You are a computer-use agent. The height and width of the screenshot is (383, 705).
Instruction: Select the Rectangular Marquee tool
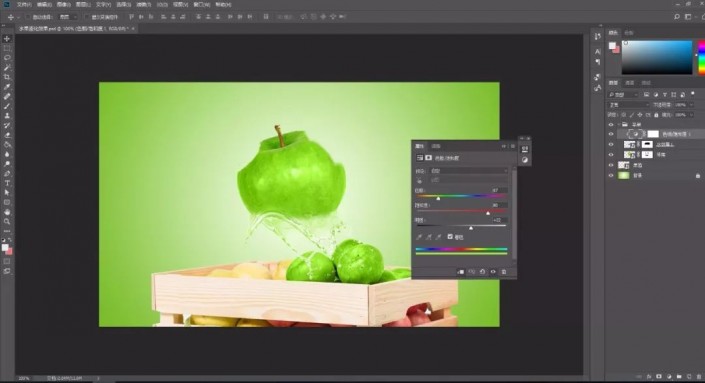[7, 48]
